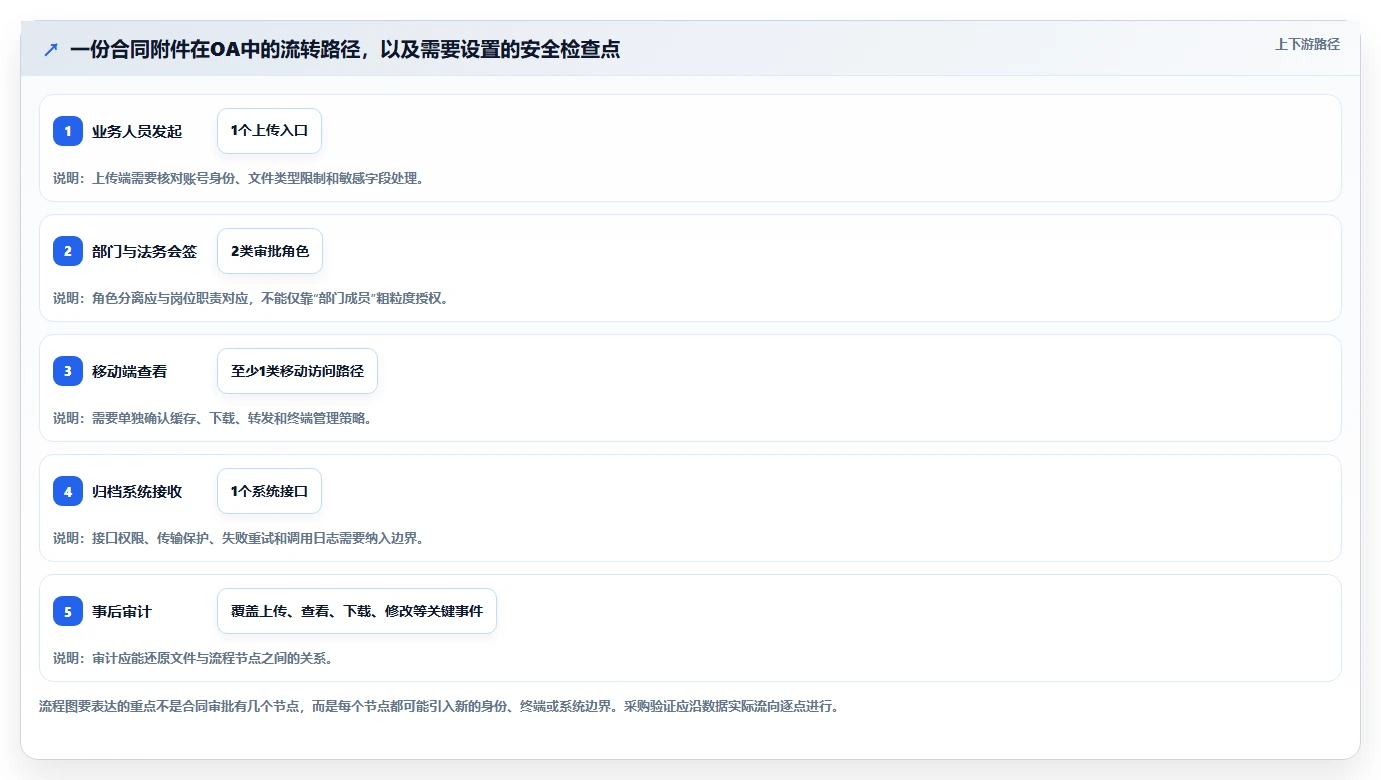Click the footer paragraph starting with 流程图要表达的重点

439,706
